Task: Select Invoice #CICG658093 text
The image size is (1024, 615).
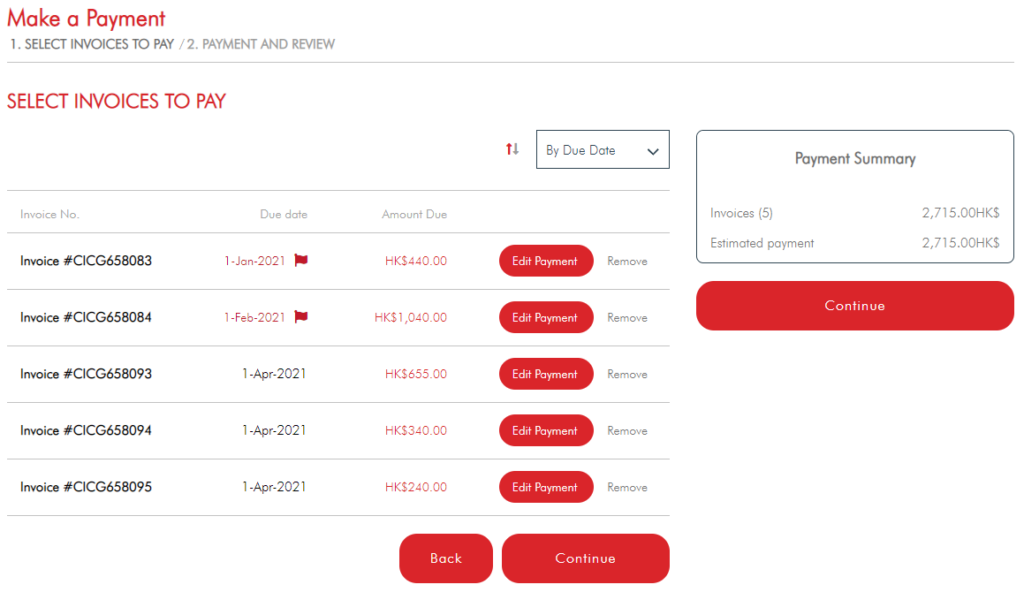Action: (x=86, y=374)
